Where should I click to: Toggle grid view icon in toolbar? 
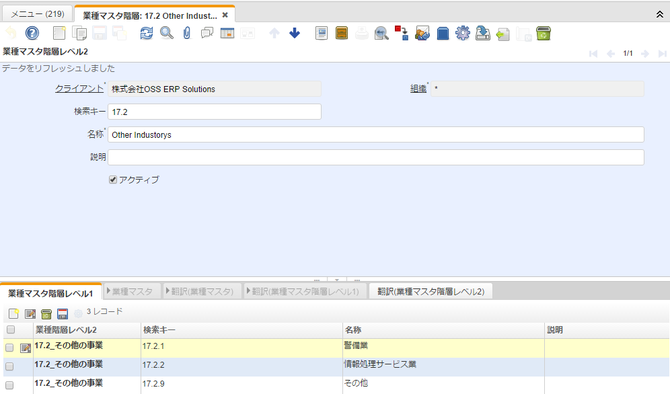point(227,33)
